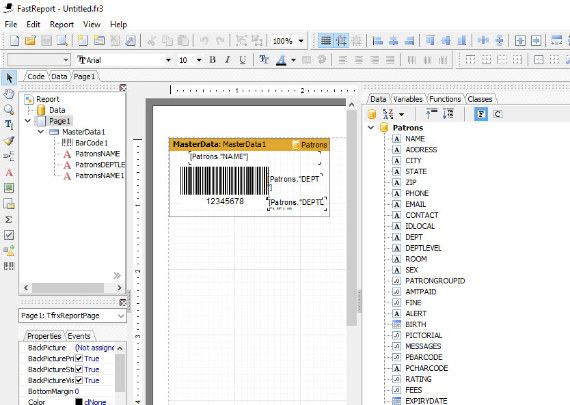
Task: Switch to the Code tab
Action: pyautogui.click(x=36, y=76)
